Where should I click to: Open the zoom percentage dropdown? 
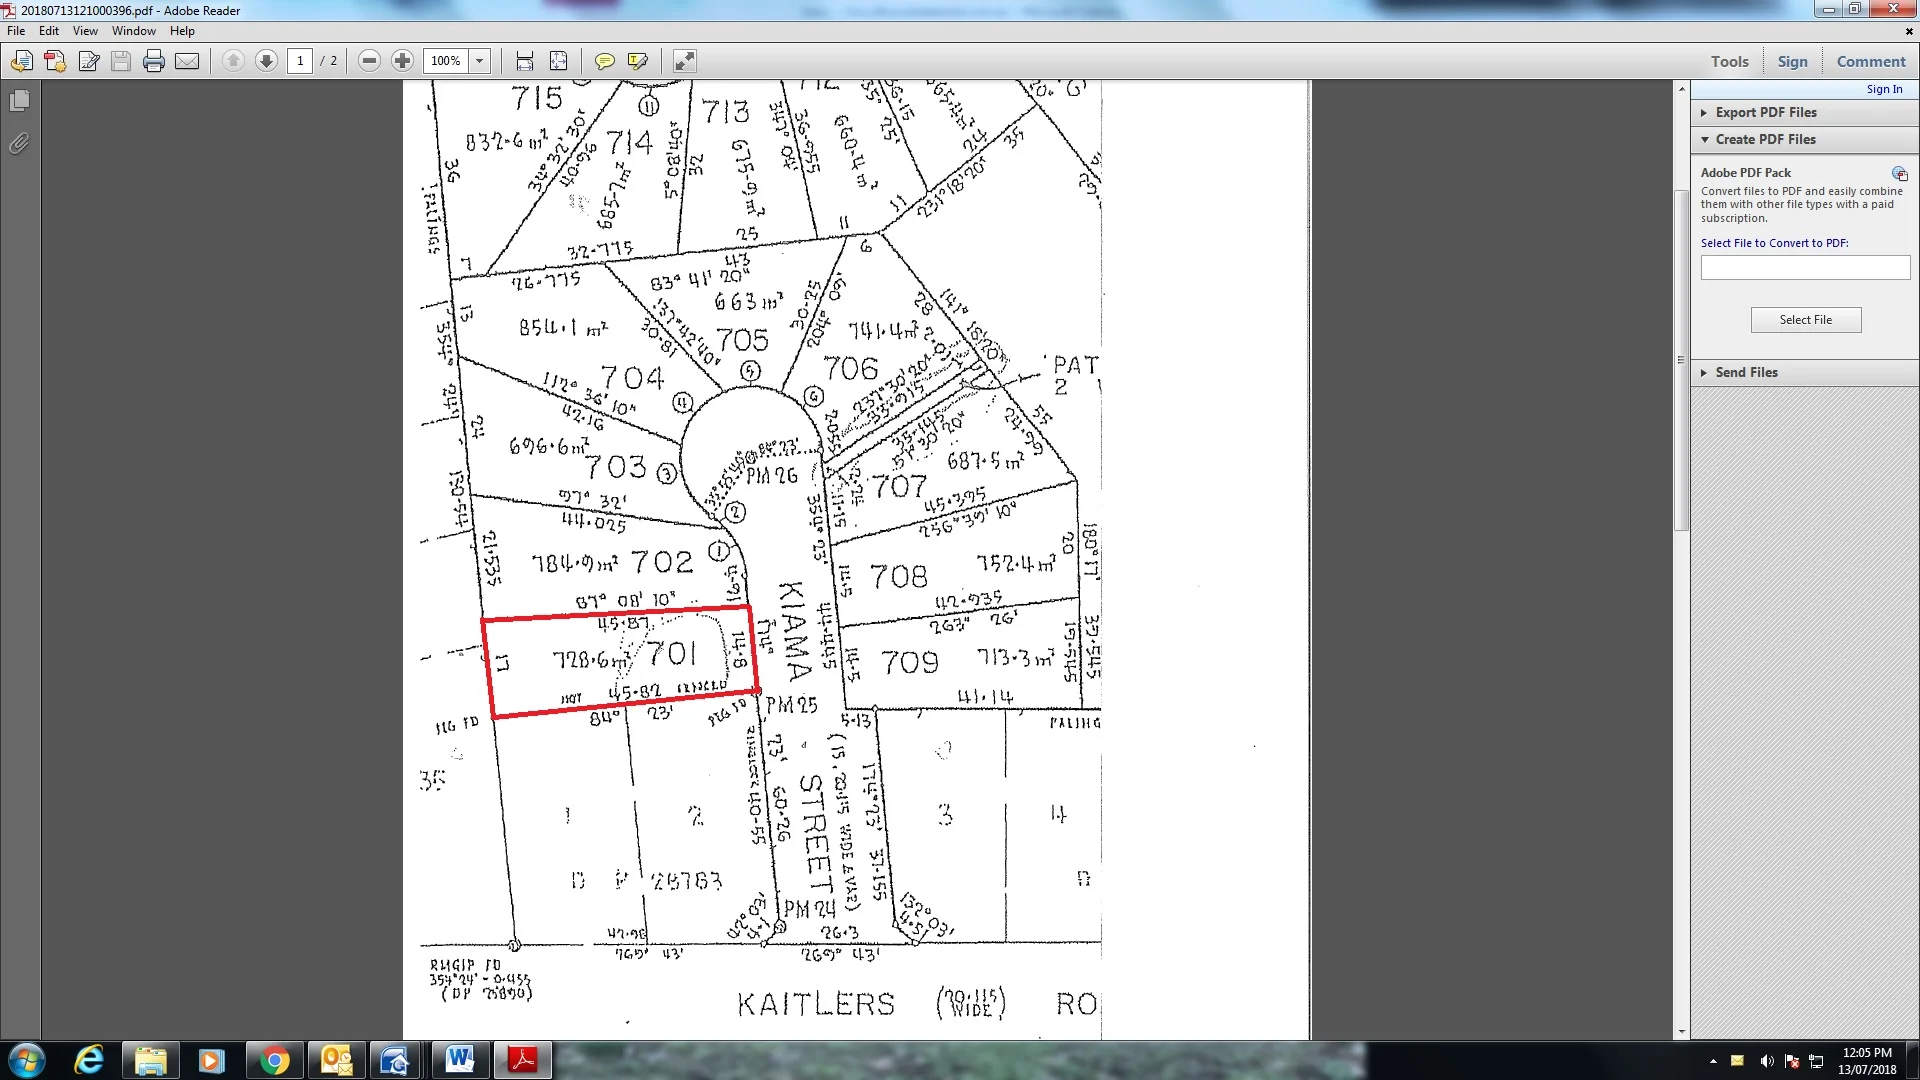[480, 62]
